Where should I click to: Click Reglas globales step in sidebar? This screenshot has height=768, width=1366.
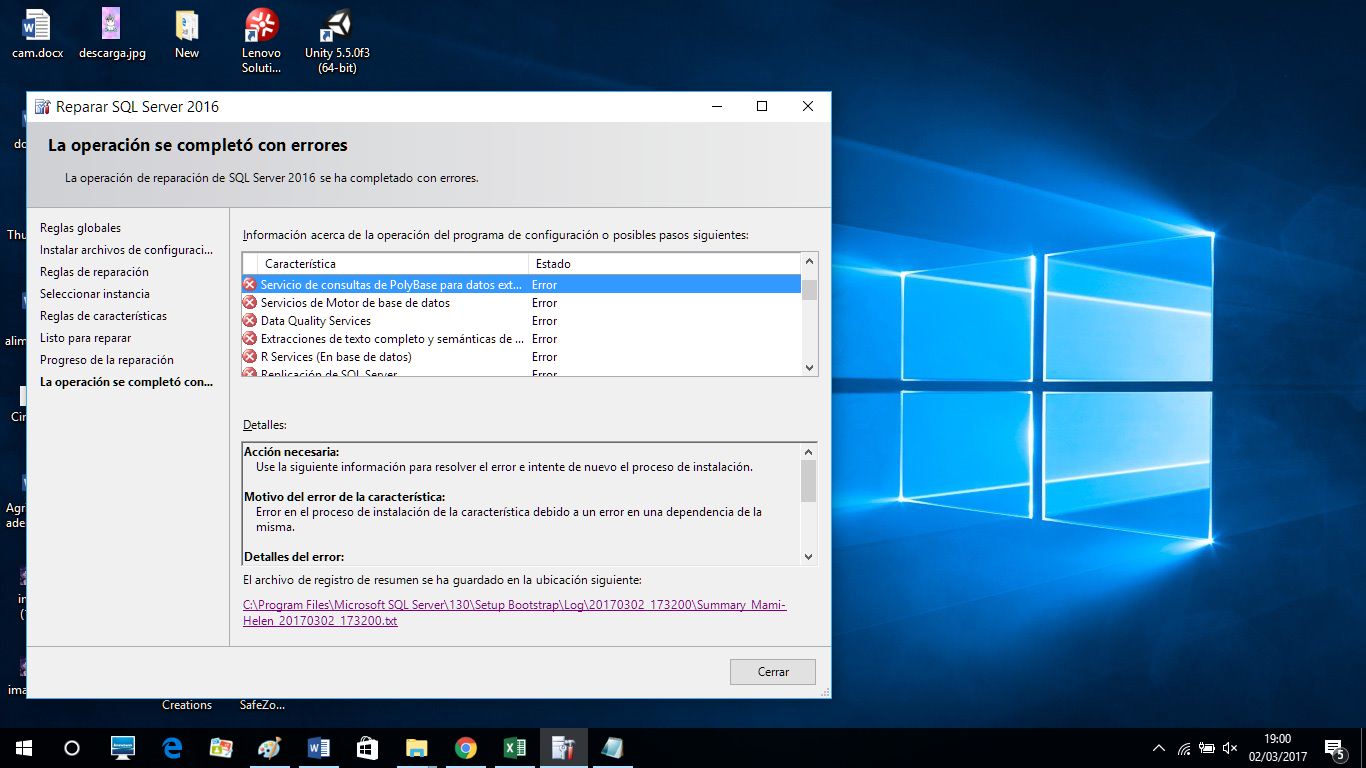tap(80, 228)
